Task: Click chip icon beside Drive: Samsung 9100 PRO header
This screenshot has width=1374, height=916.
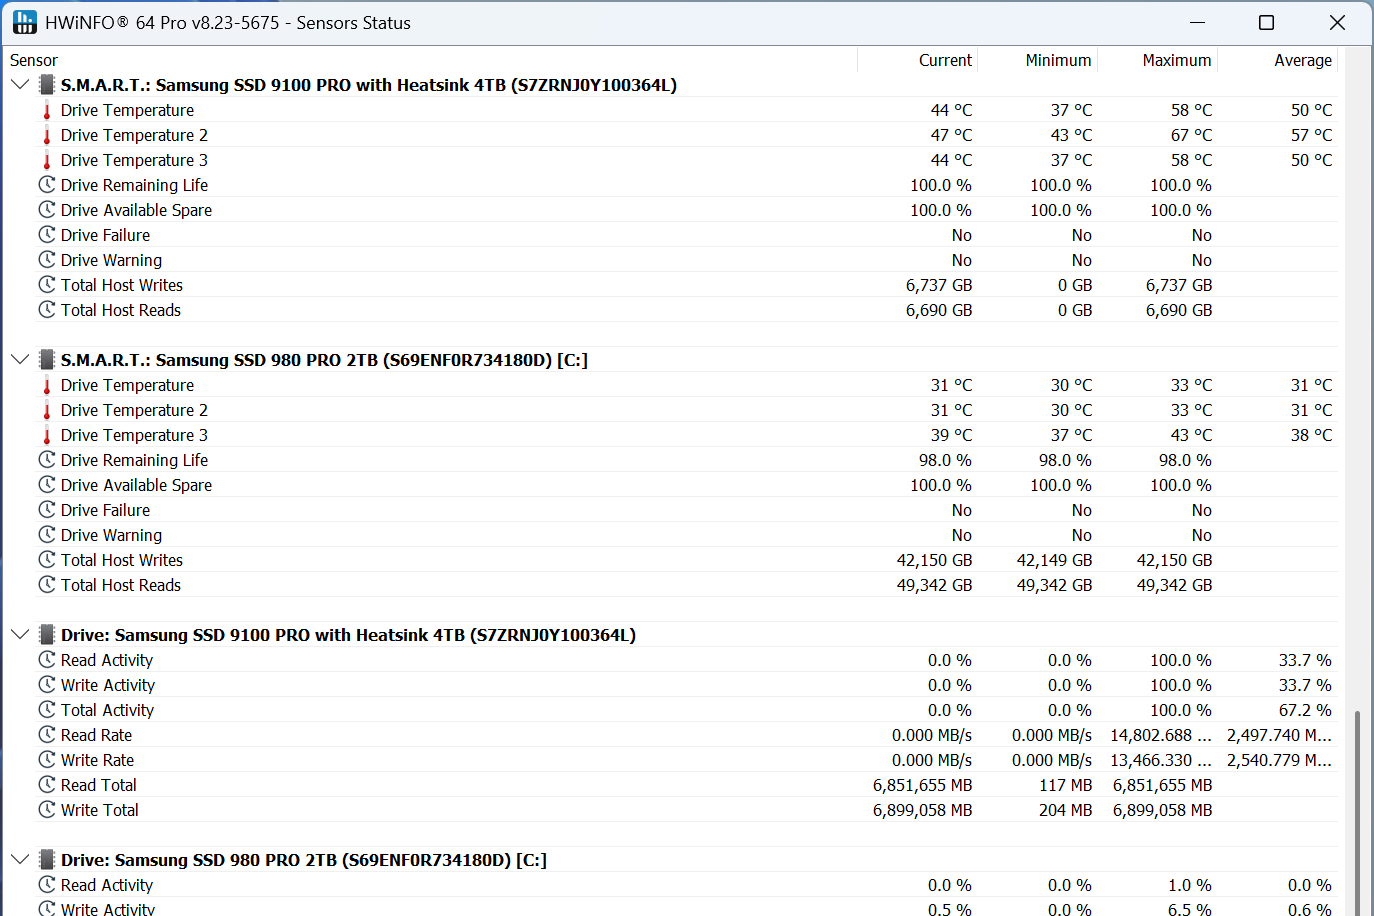Action: click(x=46, y=635)
